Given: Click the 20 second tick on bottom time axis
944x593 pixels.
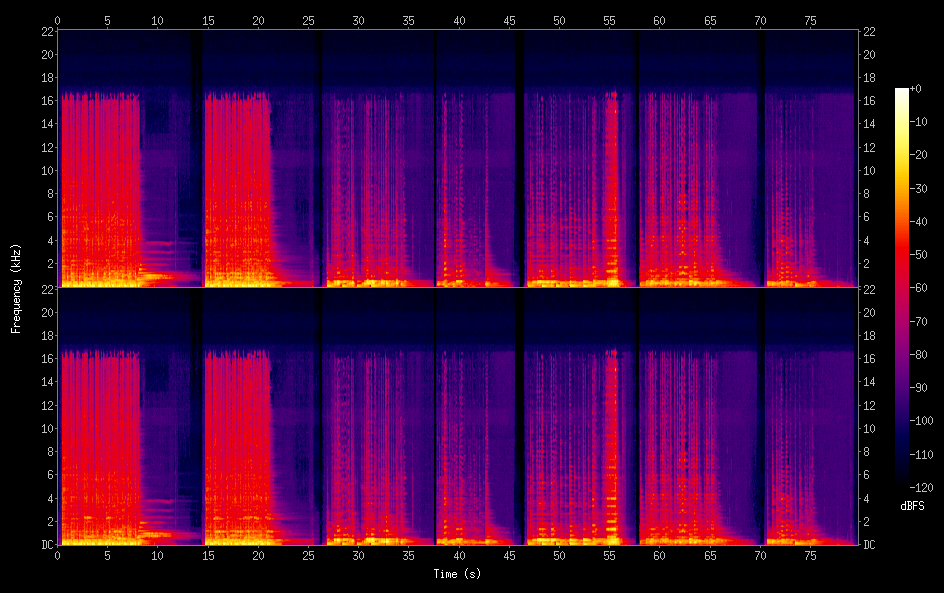Looking at the screenshot, I should [258, 555].
